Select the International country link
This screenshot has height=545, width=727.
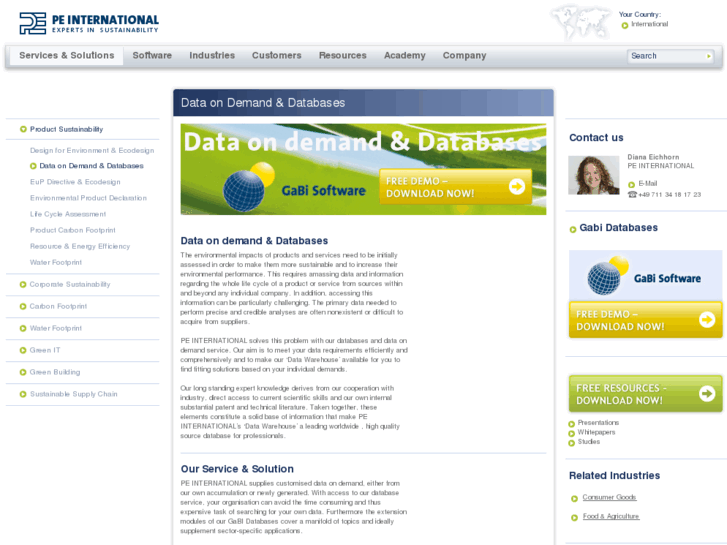[649, 24]
